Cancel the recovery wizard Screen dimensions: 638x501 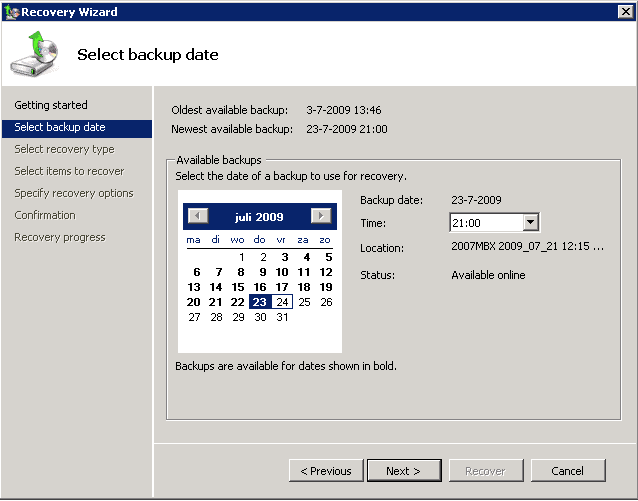click(568, 471)
